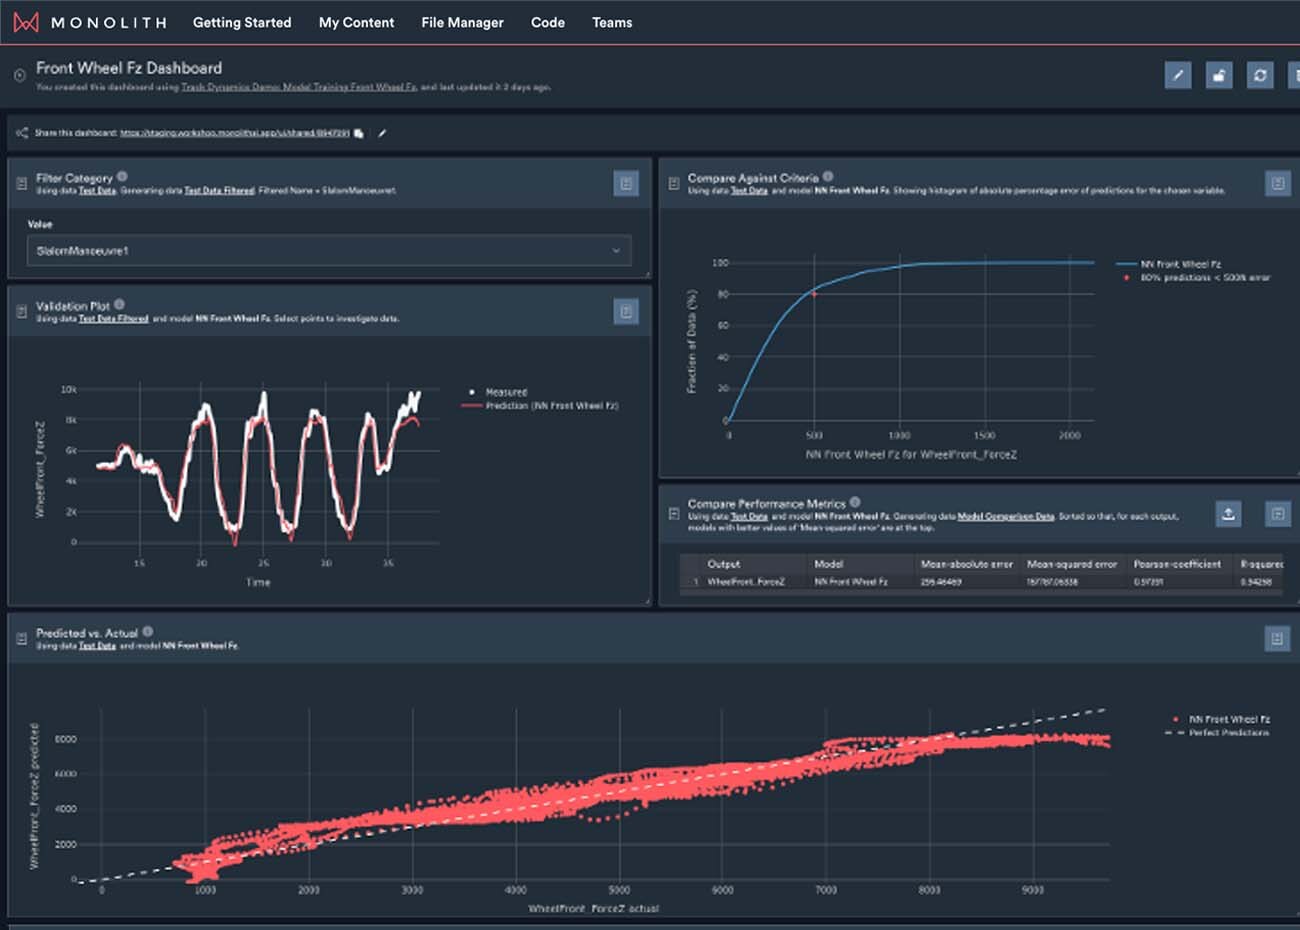Screen dimensions: 1300x930
Task: Refresh the dashboard with the reload icon
Action: point(1260,75)
